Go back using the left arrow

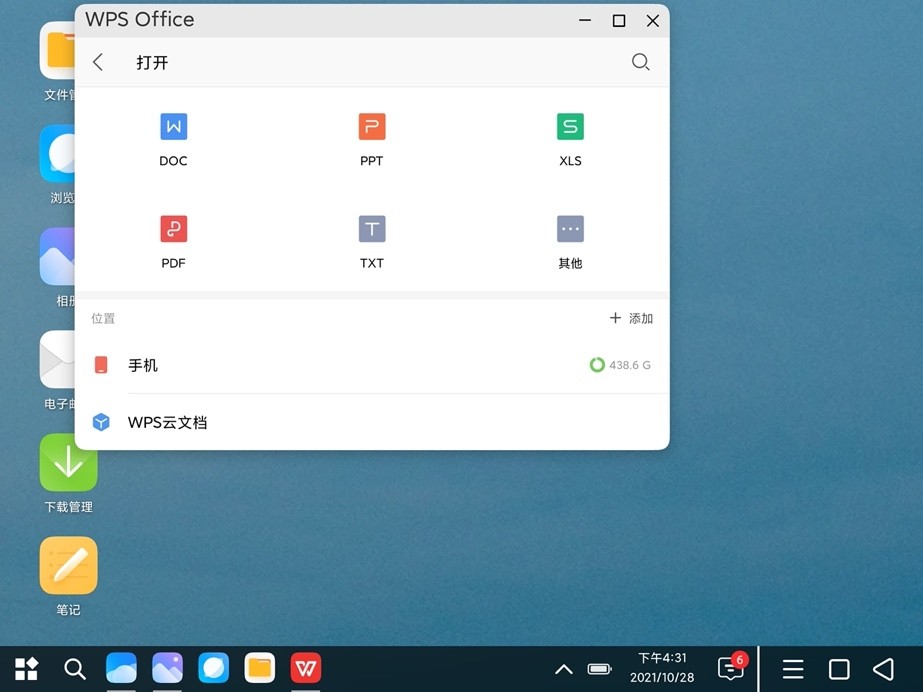click(x=98, y=62)
